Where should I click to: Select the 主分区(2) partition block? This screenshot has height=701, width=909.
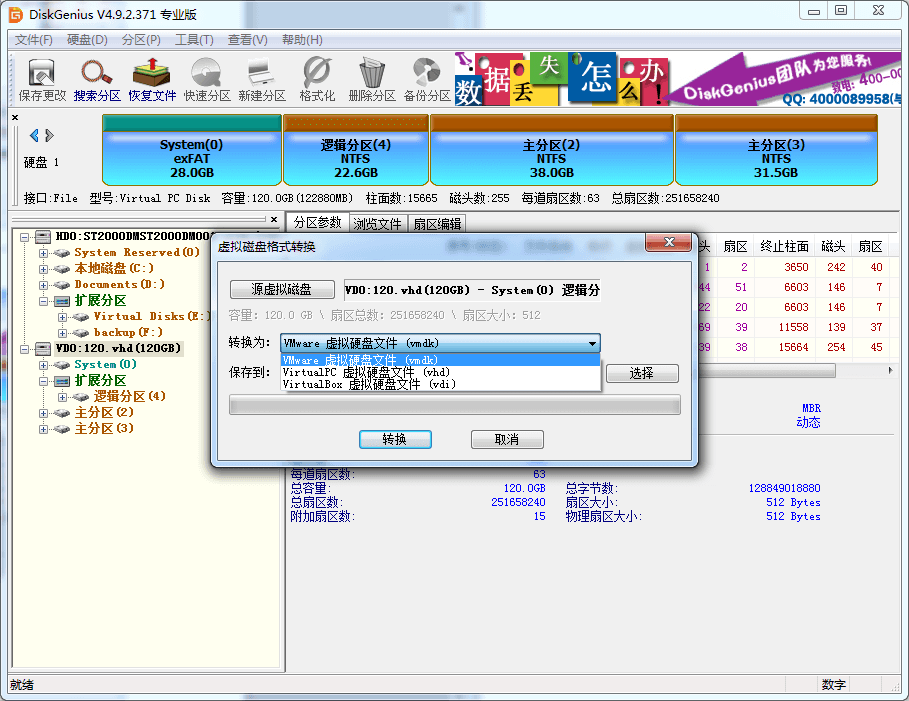[x=551, y=158]
